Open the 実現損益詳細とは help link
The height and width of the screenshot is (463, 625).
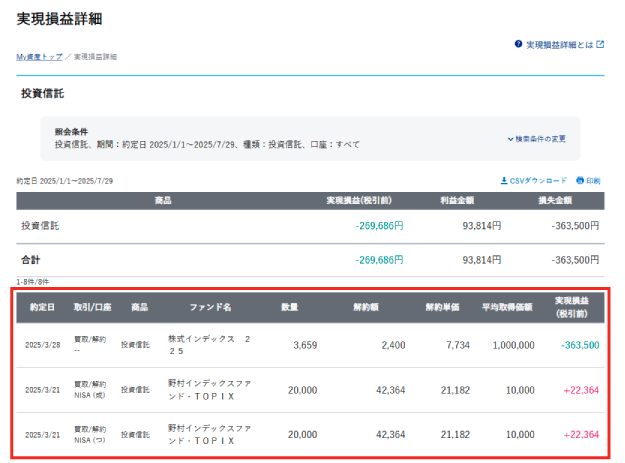558,45
